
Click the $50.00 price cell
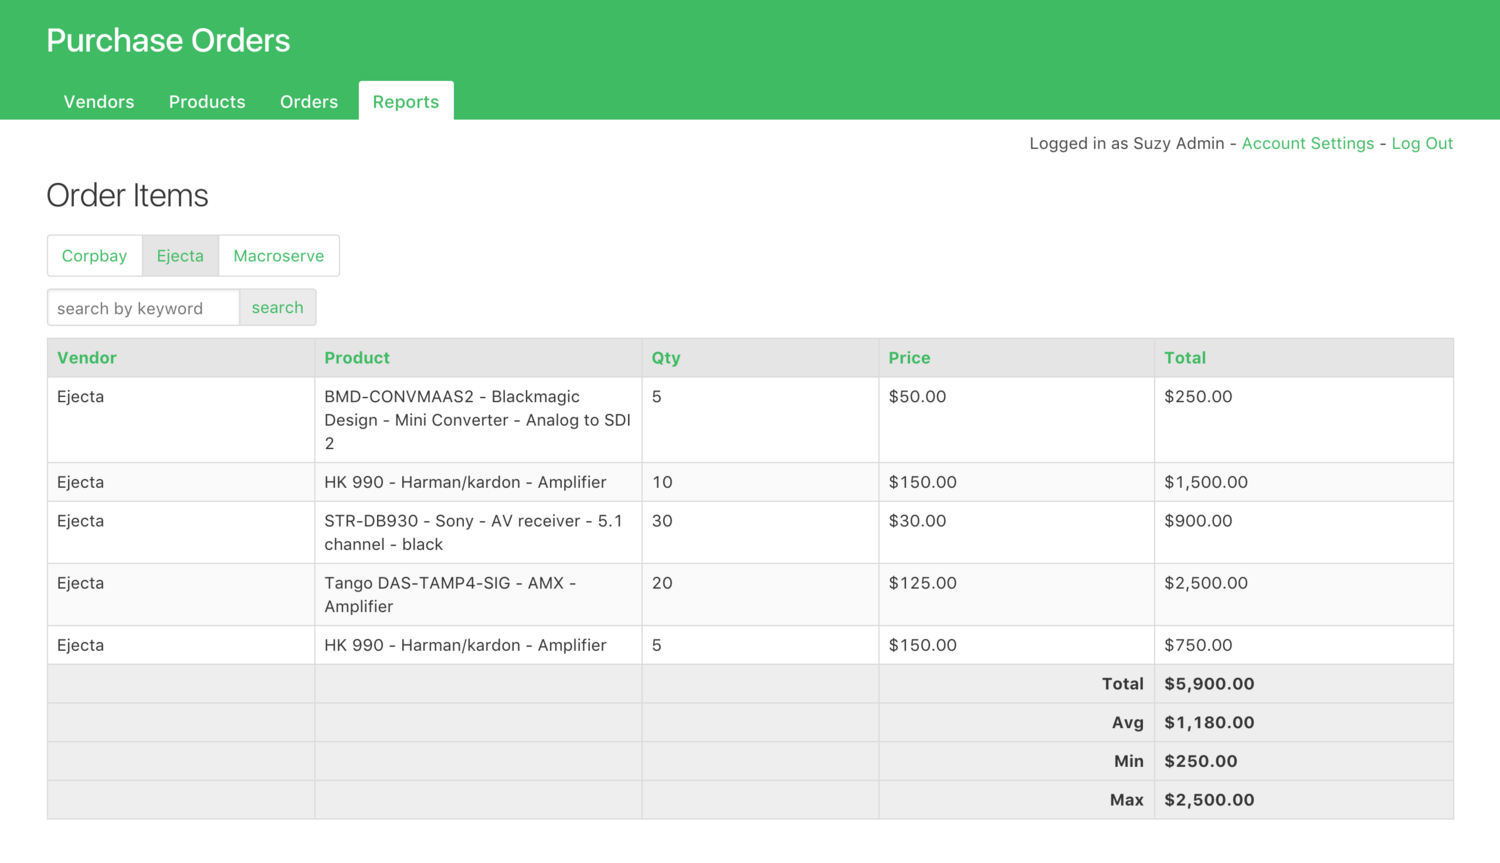click(x=1016, y=420)
